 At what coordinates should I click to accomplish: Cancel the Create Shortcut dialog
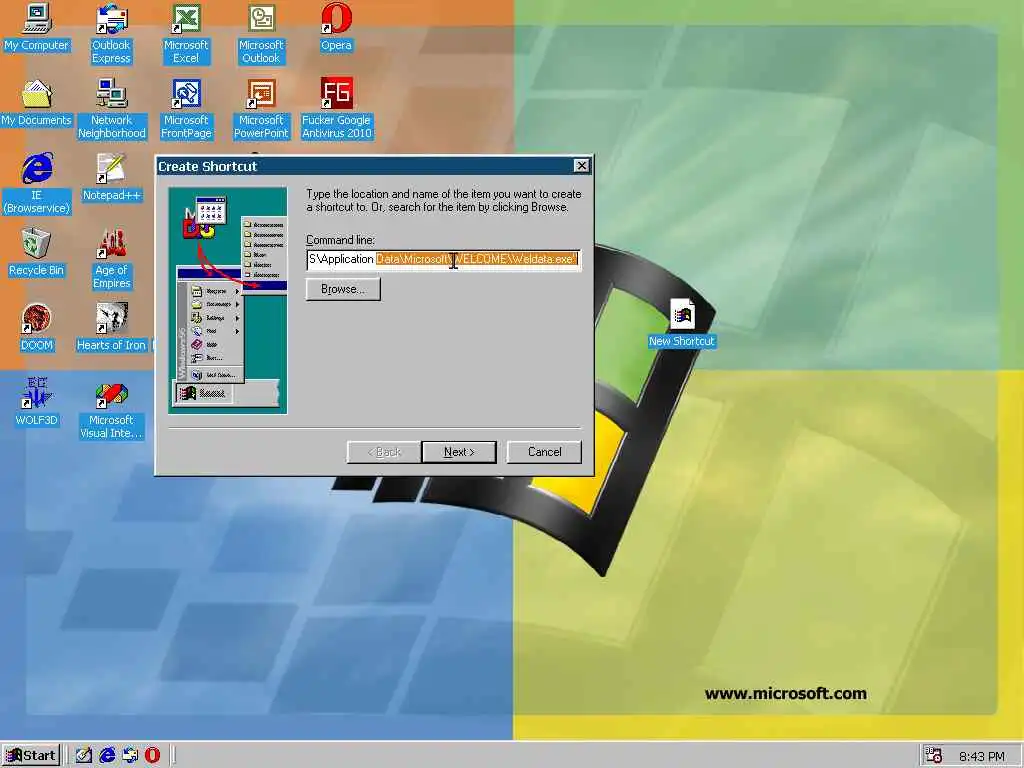(x=544, y=452)
